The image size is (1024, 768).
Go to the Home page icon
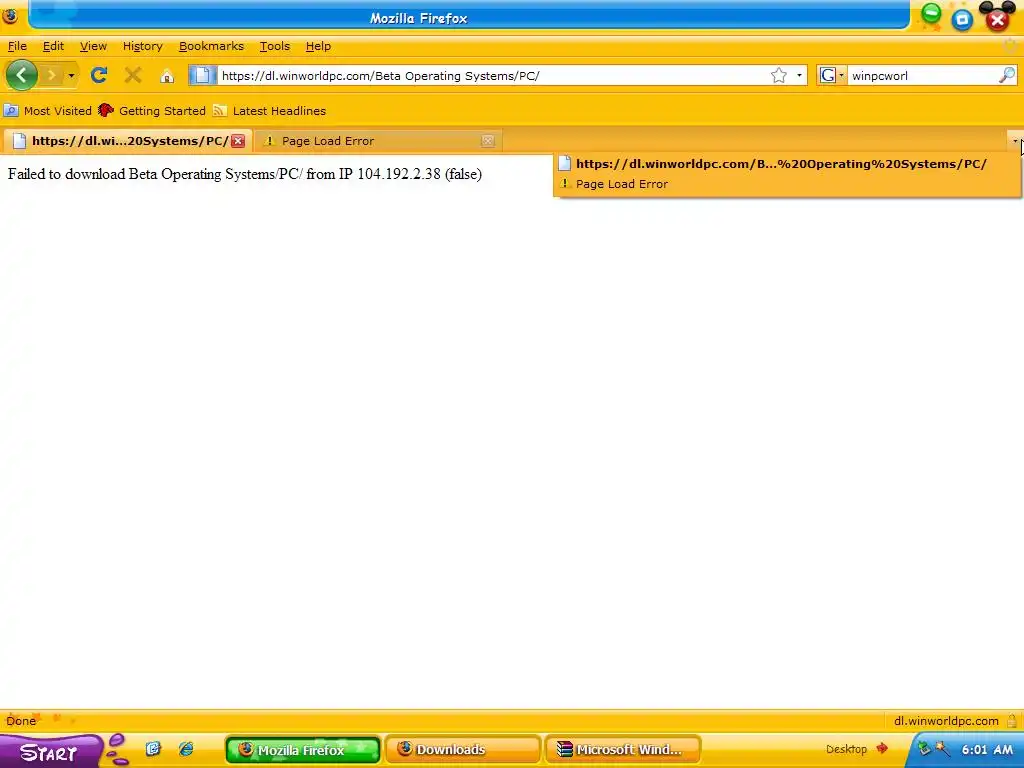point(167,76)
